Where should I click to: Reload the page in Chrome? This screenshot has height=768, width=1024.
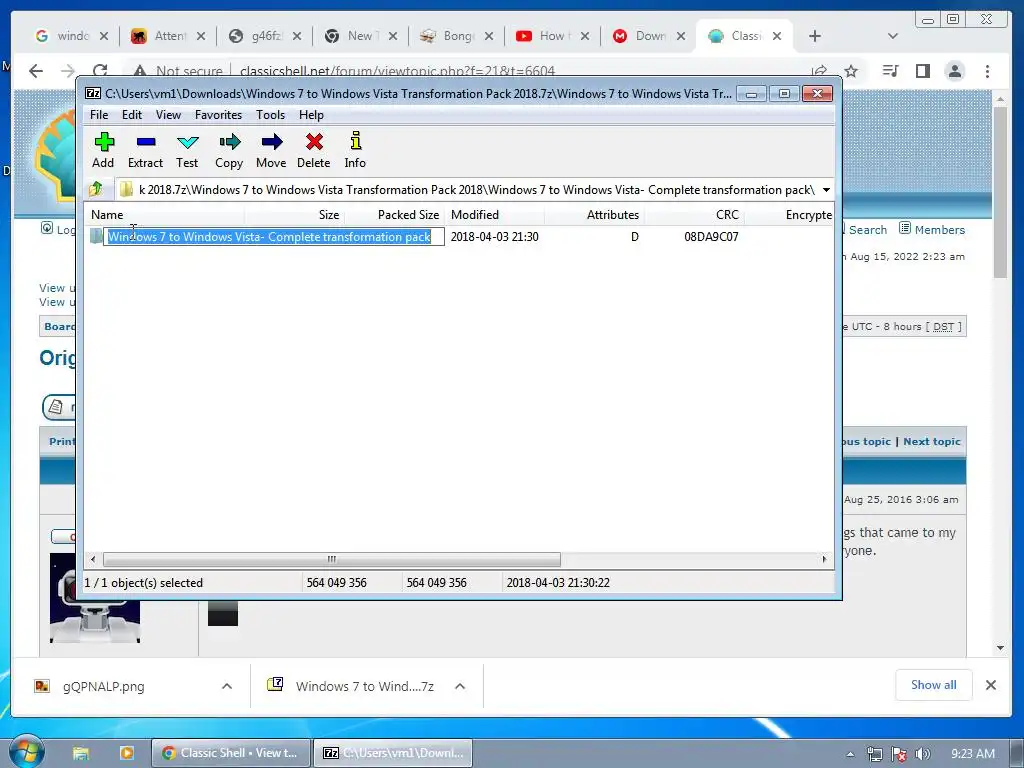pos(100,71)
